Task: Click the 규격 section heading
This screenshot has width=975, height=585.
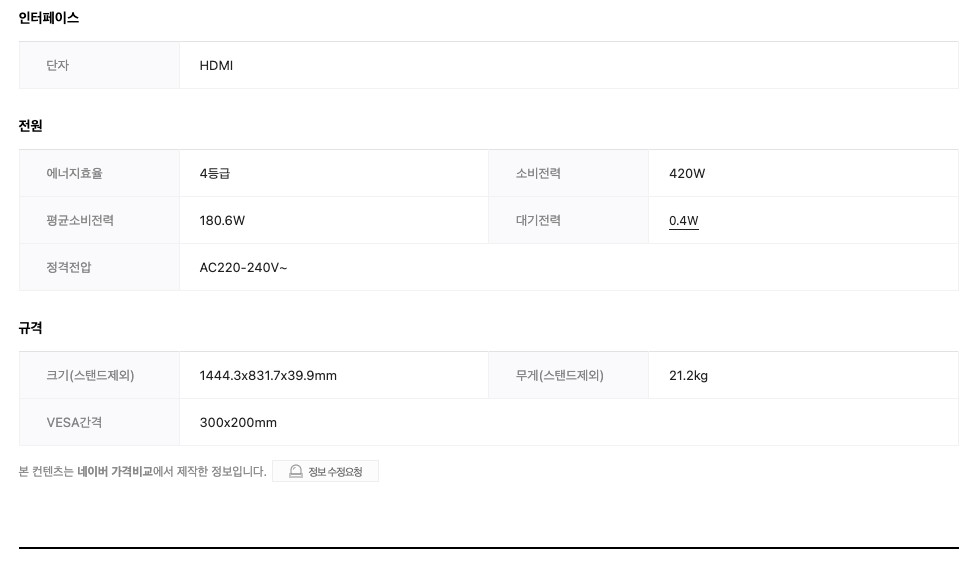Action: point(30,328)
